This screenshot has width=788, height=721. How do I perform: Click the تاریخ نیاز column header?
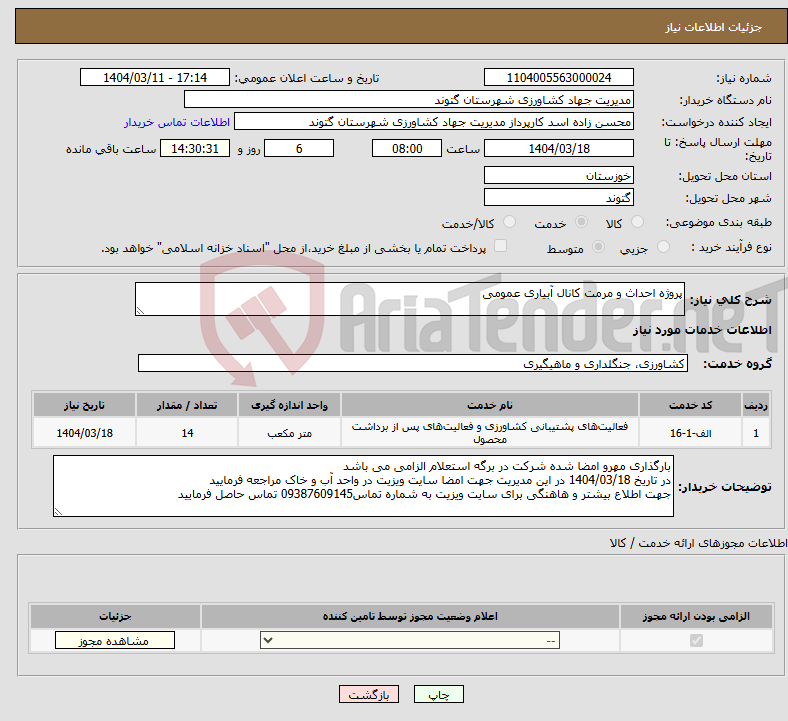84,405
